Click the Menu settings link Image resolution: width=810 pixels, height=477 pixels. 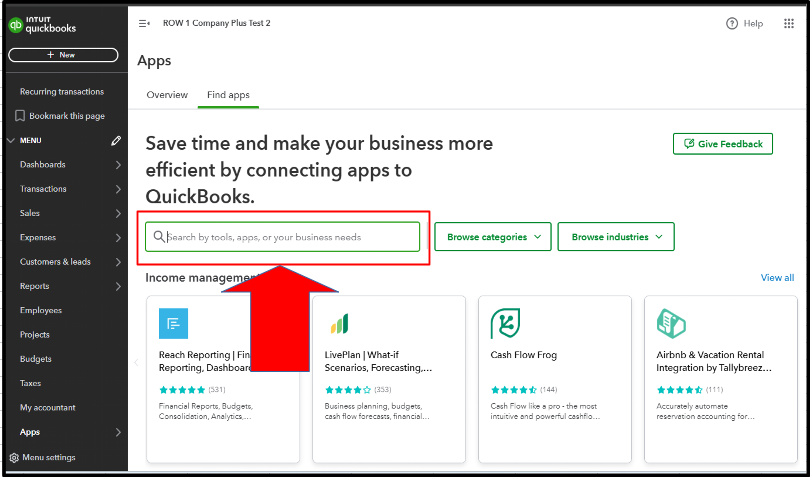pos(49,458)
